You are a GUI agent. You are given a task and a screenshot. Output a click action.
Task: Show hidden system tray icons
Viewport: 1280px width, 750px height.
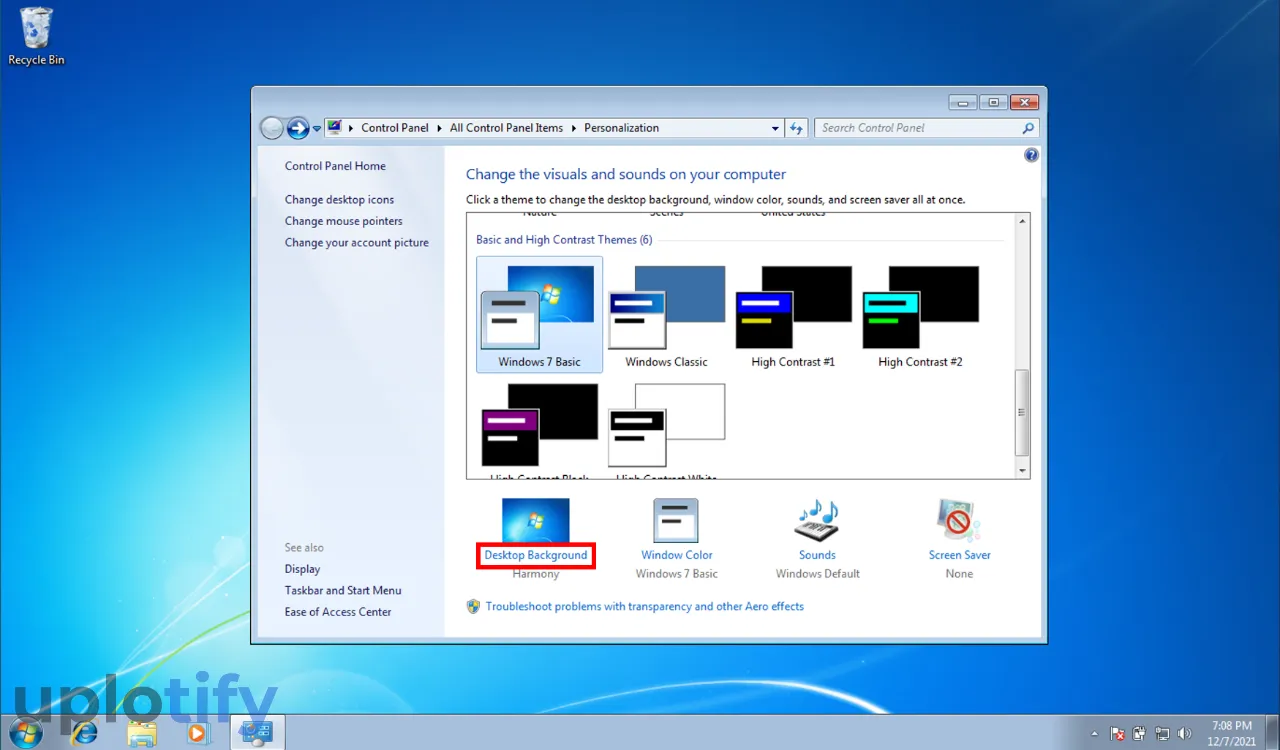pyautogui.click(x=1093, y=733)
